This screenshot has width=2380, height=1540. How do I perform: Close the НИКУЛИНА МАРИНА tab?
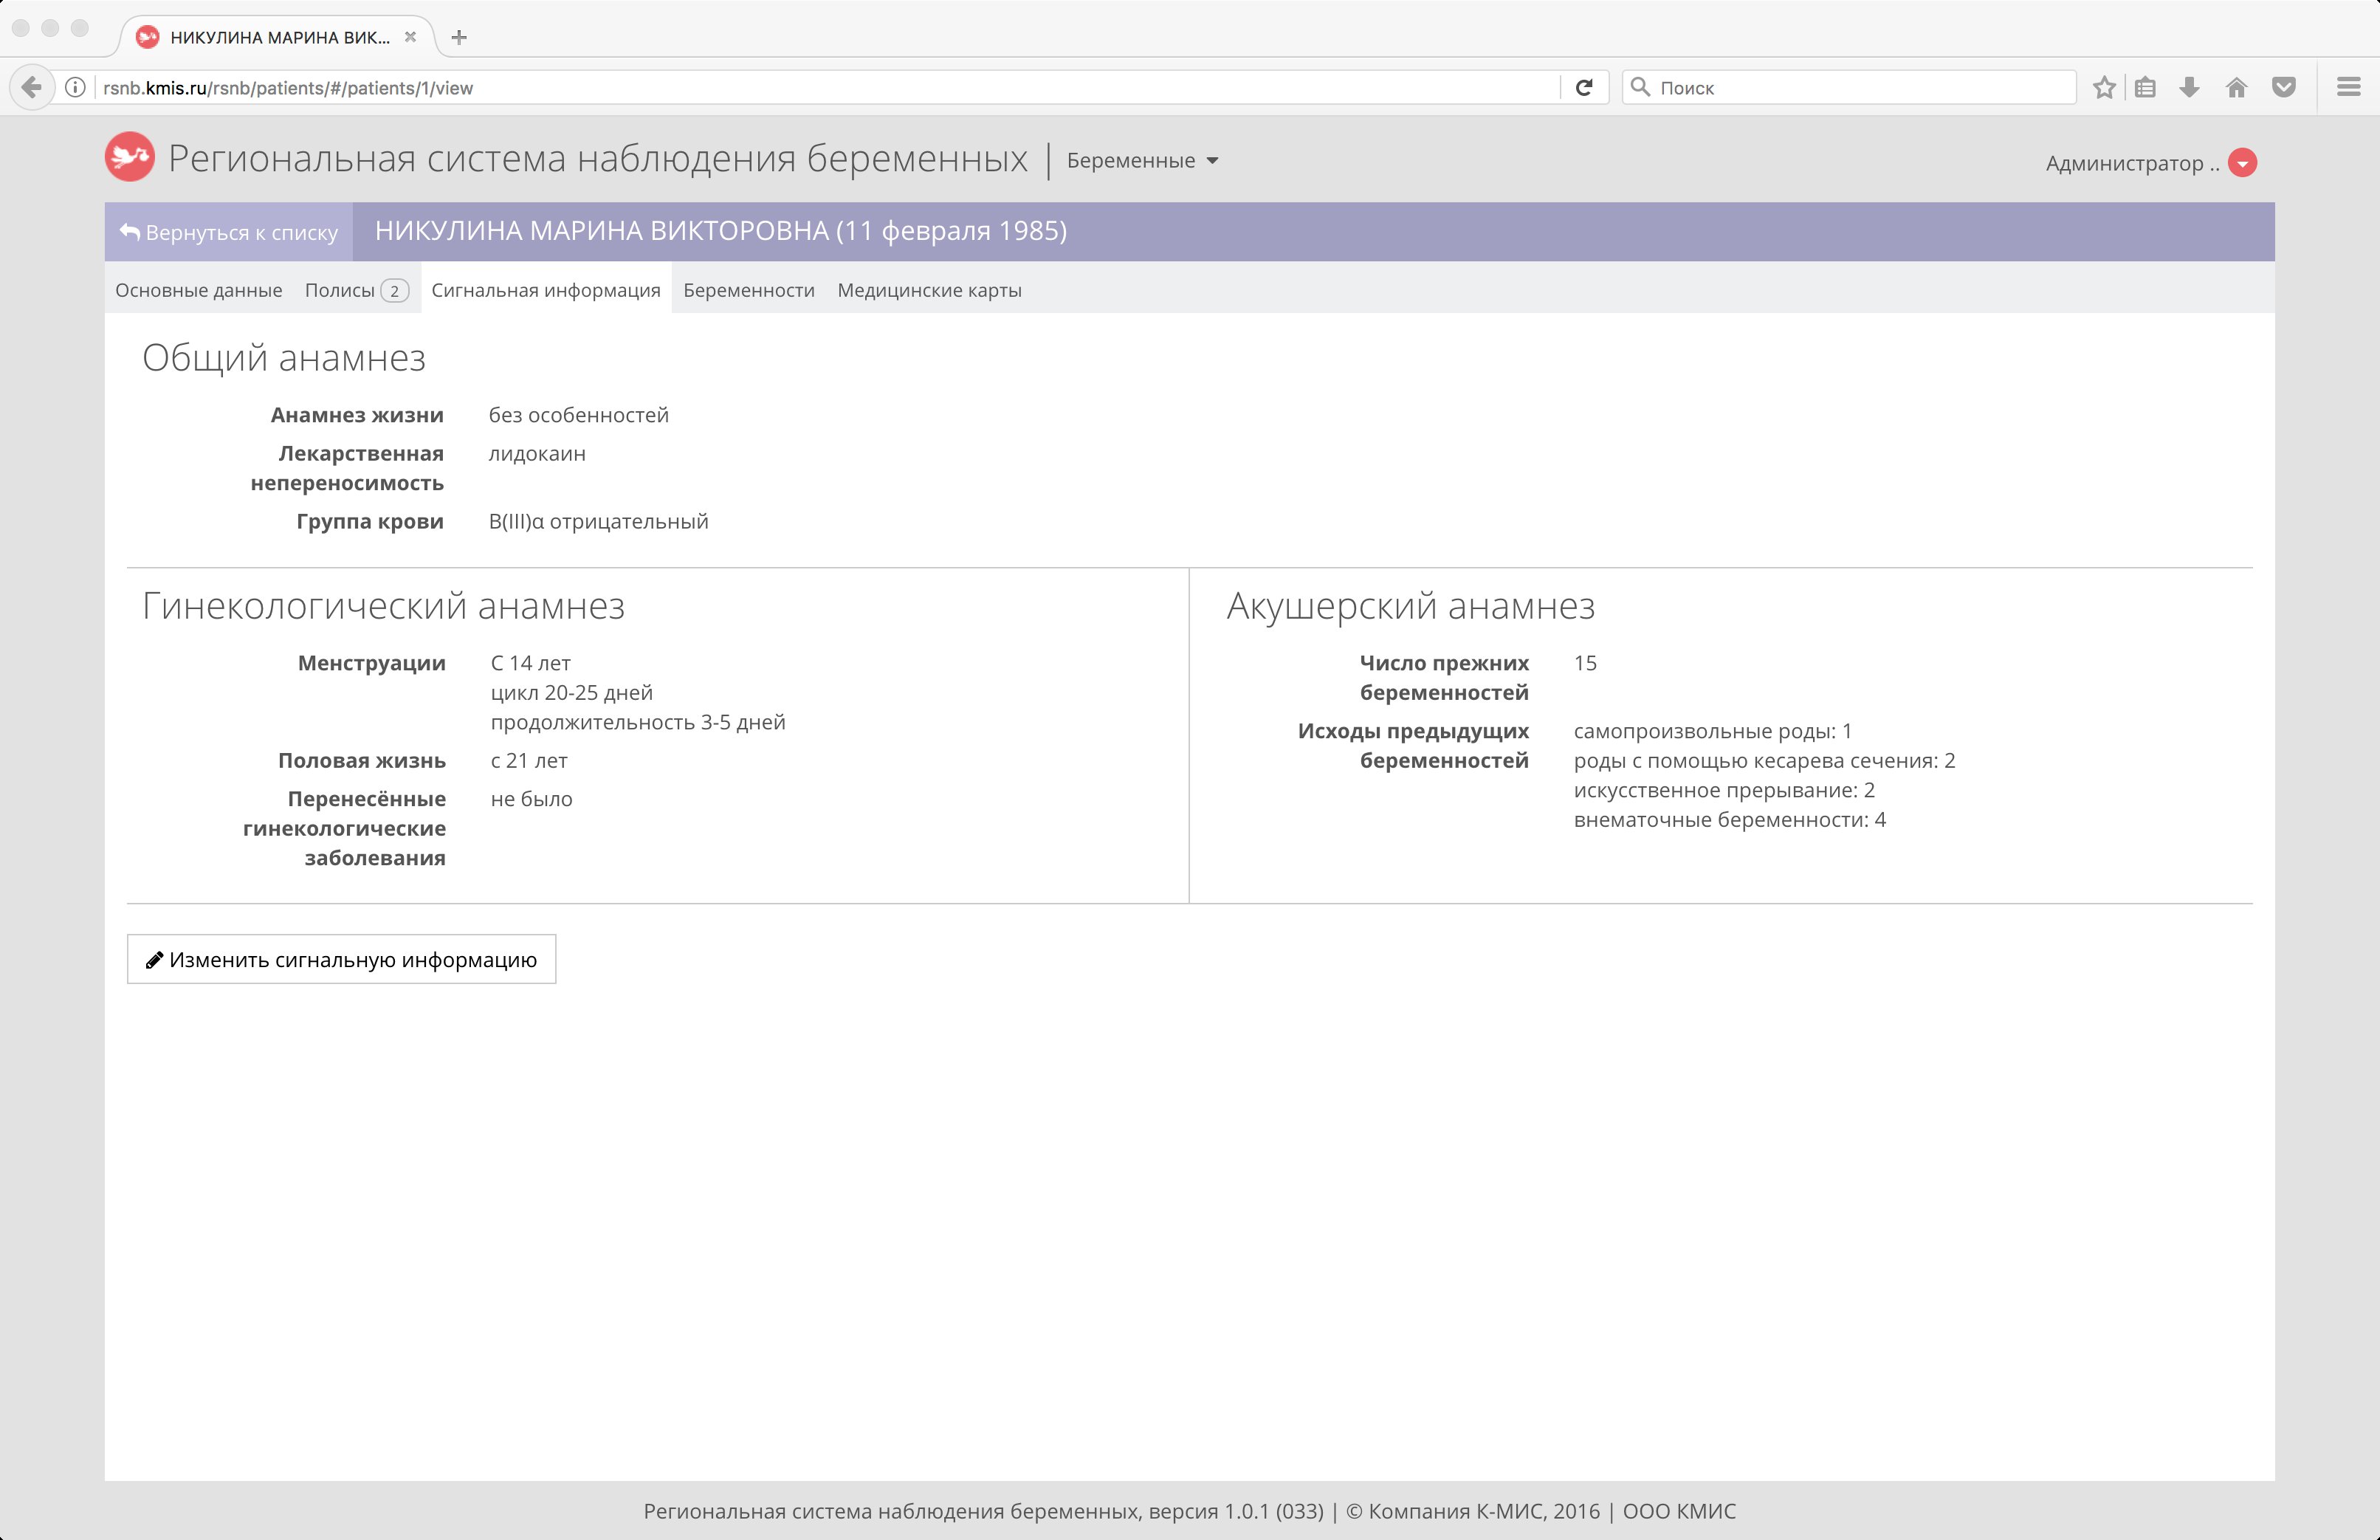coord(410,37)
